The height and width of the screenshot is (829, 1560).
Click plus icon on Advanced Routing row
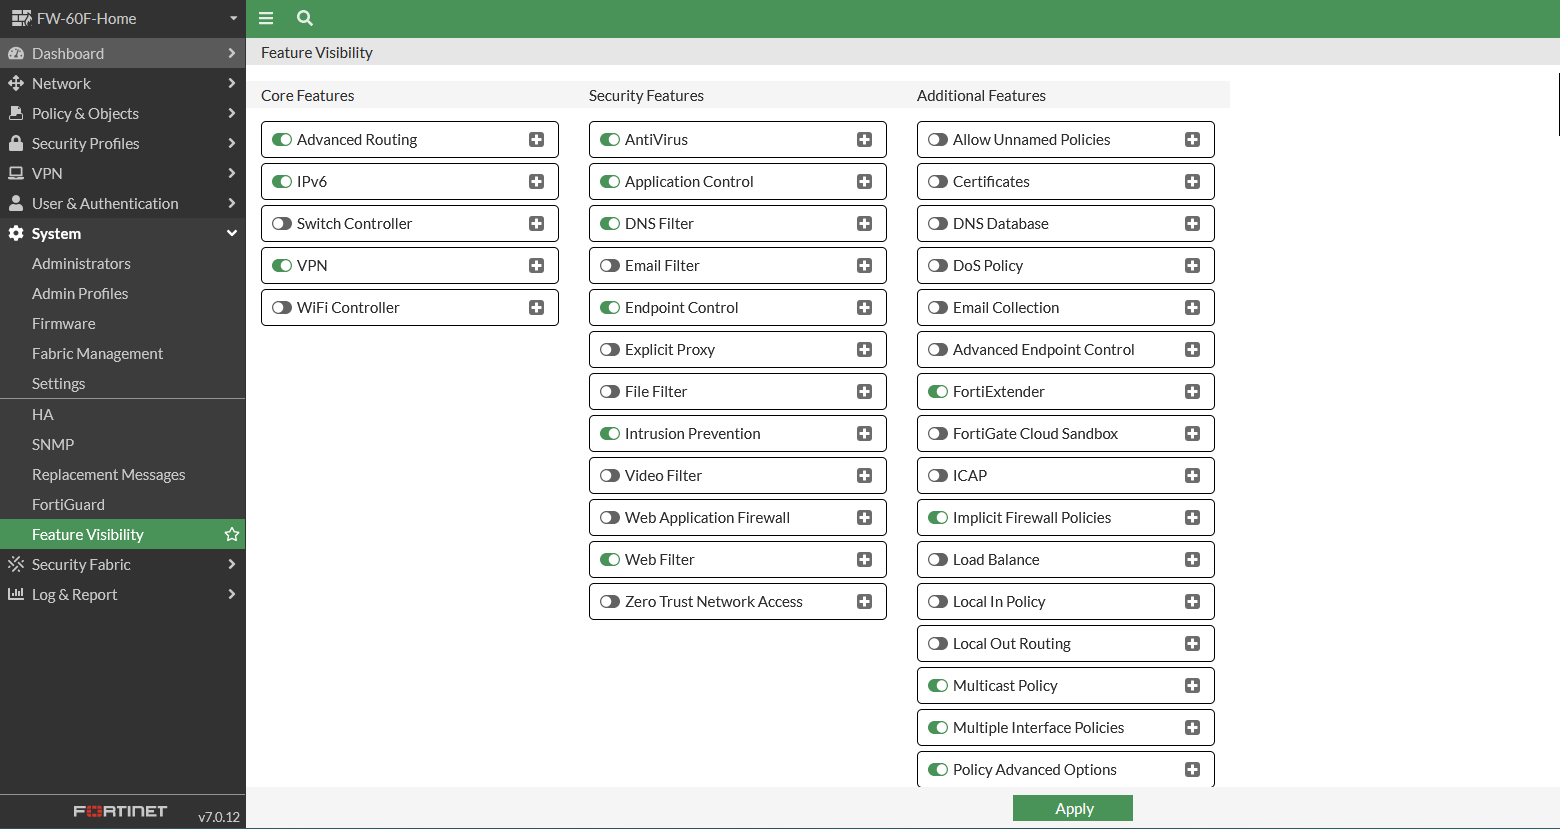pyautogui.click(x=537, y=140)
